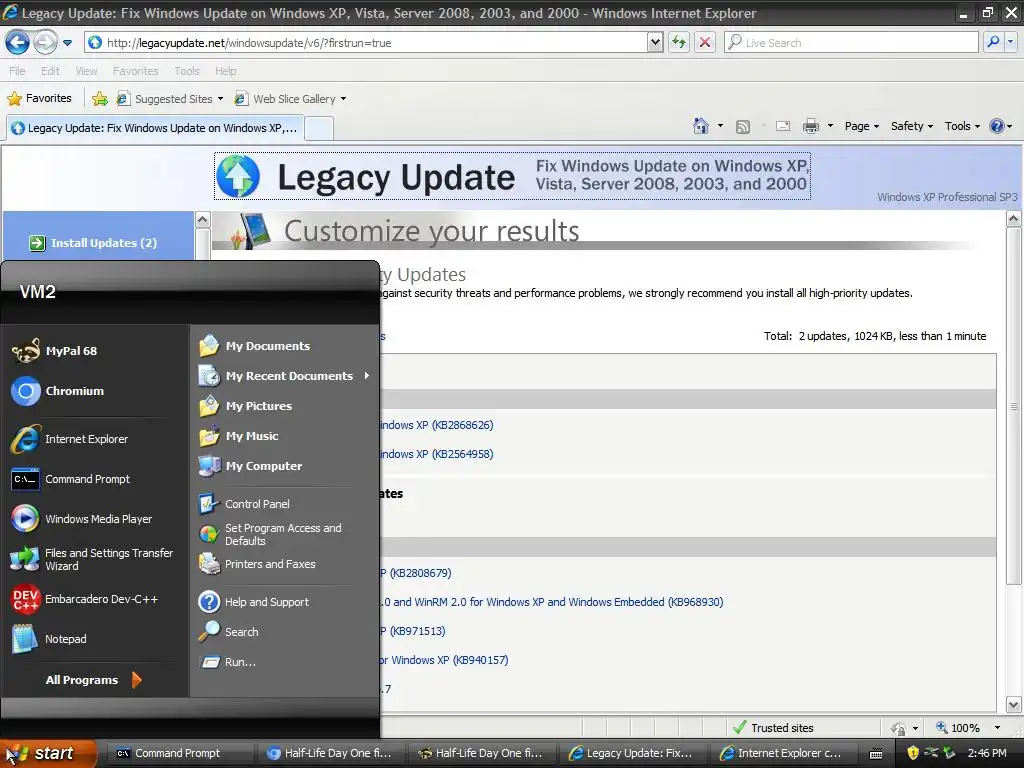Click the refresh page button
This screenshot has width=1024, height=768.
679,43
